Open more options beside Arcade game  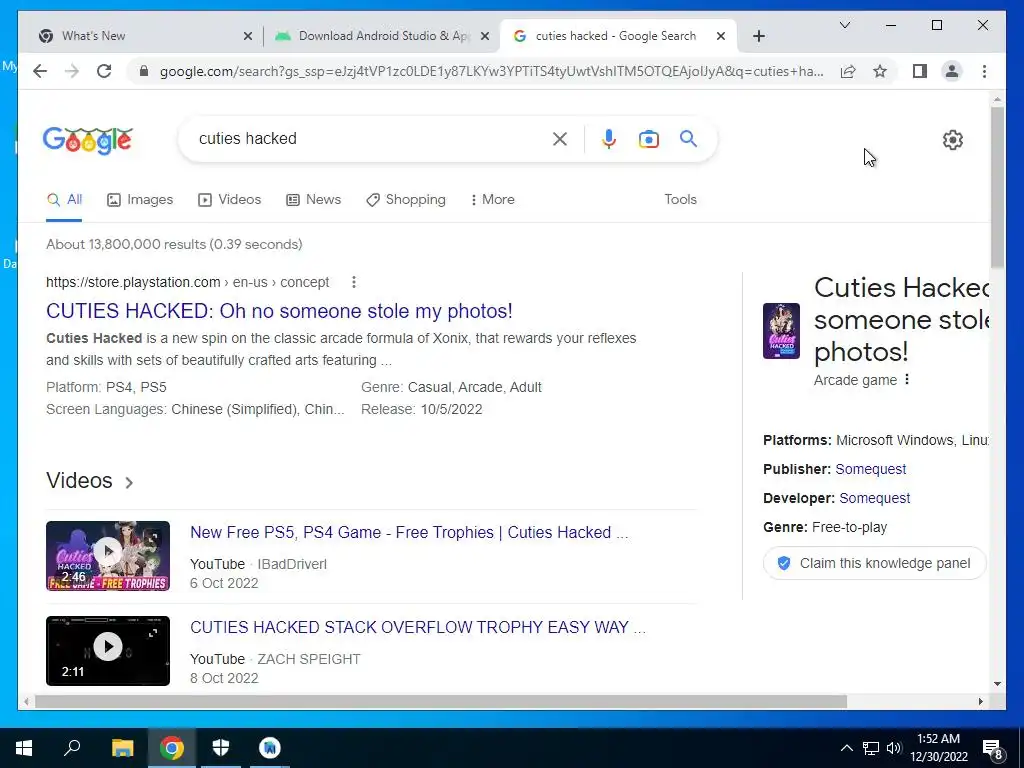tap(906, 379)
